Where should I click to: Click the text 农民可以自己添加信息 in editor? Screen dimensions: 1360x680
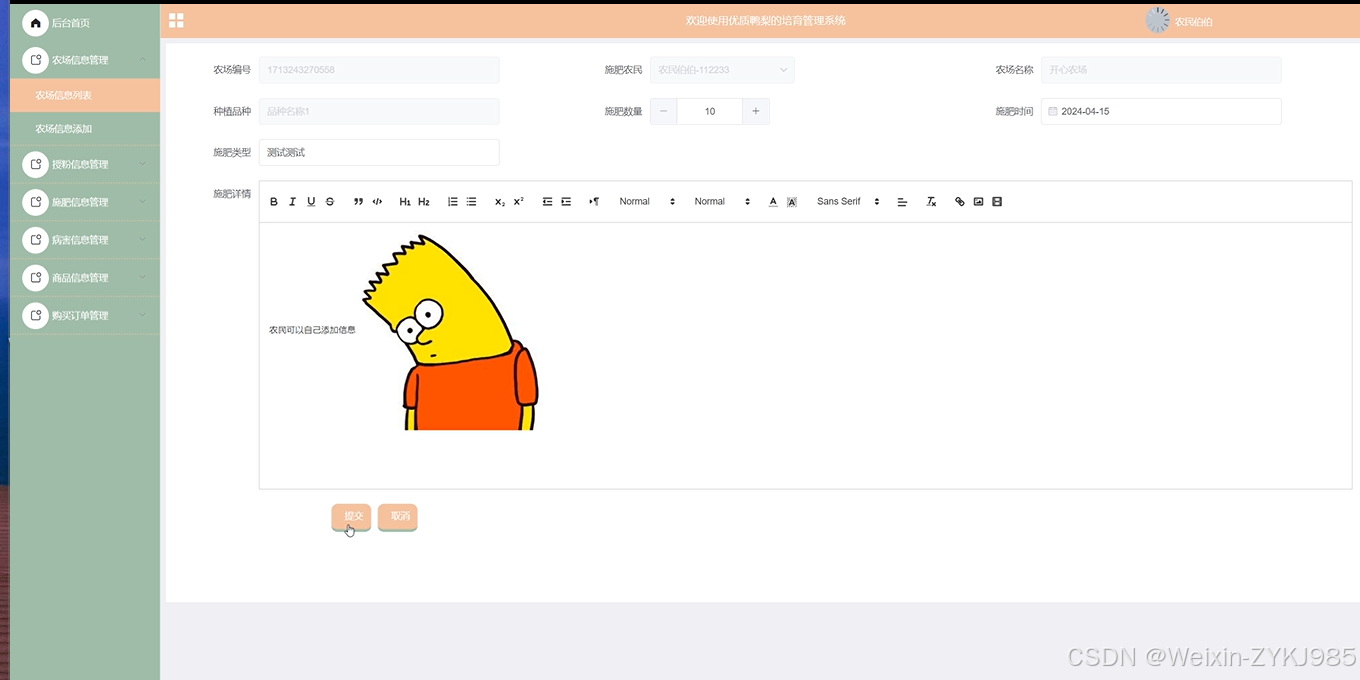pyautogui.click(x=312, y=330)
